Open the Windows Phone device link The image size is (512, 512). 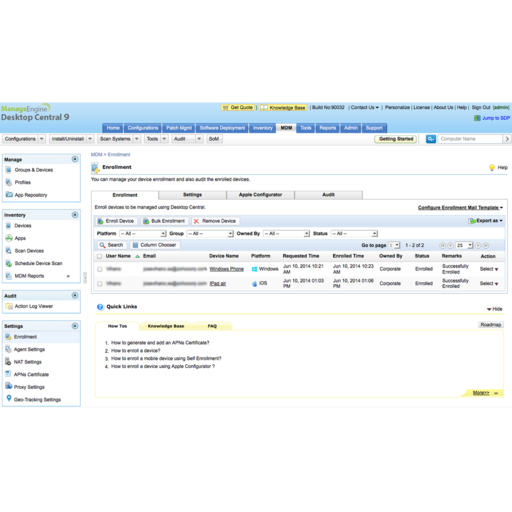click(x=226, y=269)
